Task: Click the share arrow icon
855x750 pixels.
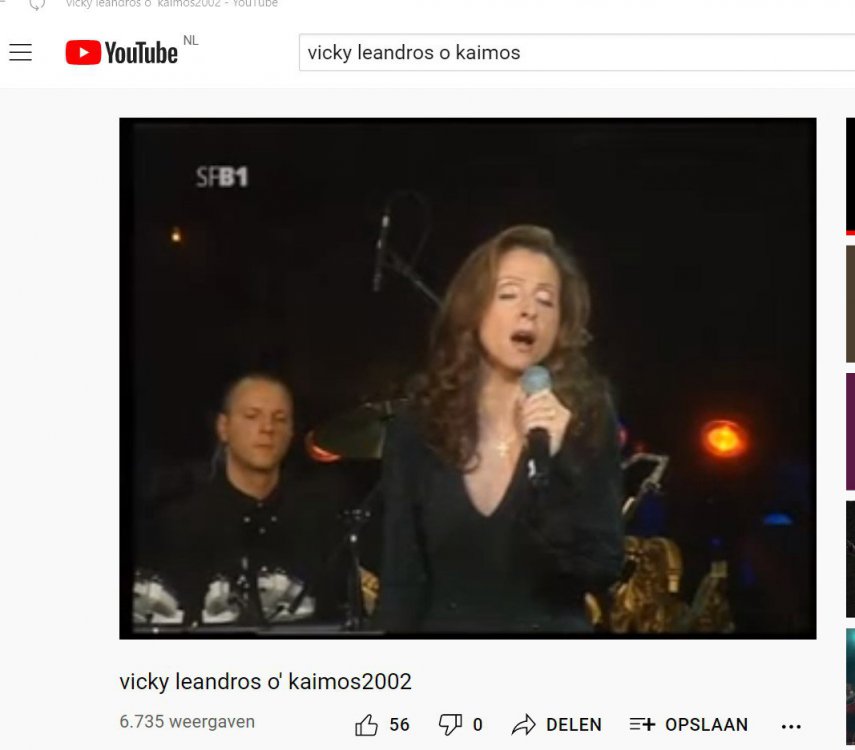Action: [523, 725]
